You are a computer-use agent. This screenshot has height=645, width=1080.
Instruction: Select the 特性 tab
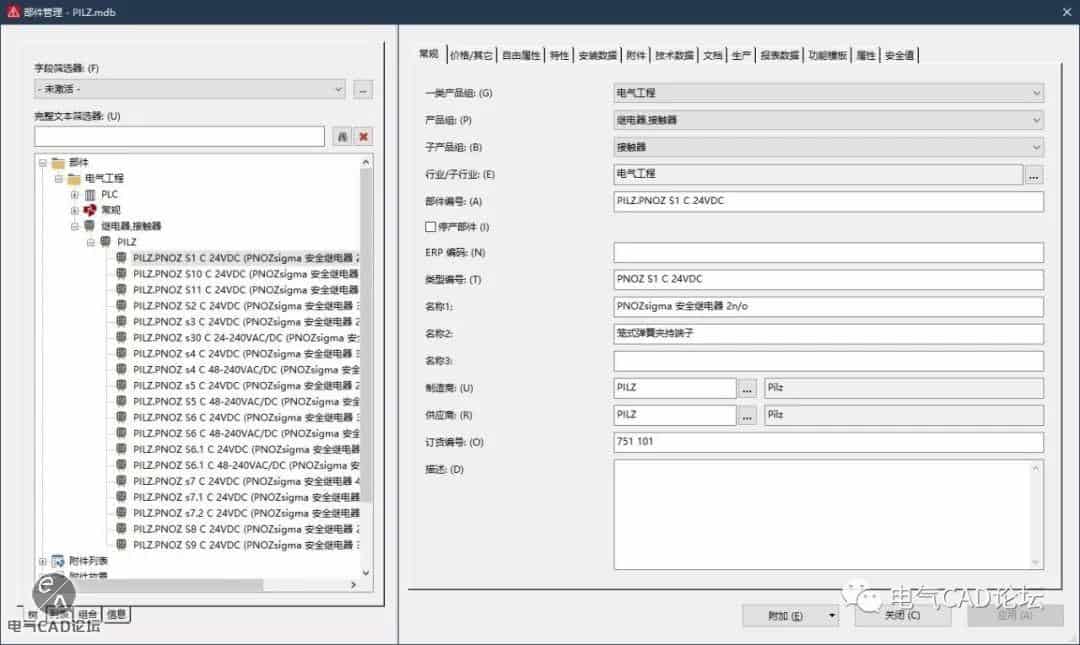click(x=559, y=55)
